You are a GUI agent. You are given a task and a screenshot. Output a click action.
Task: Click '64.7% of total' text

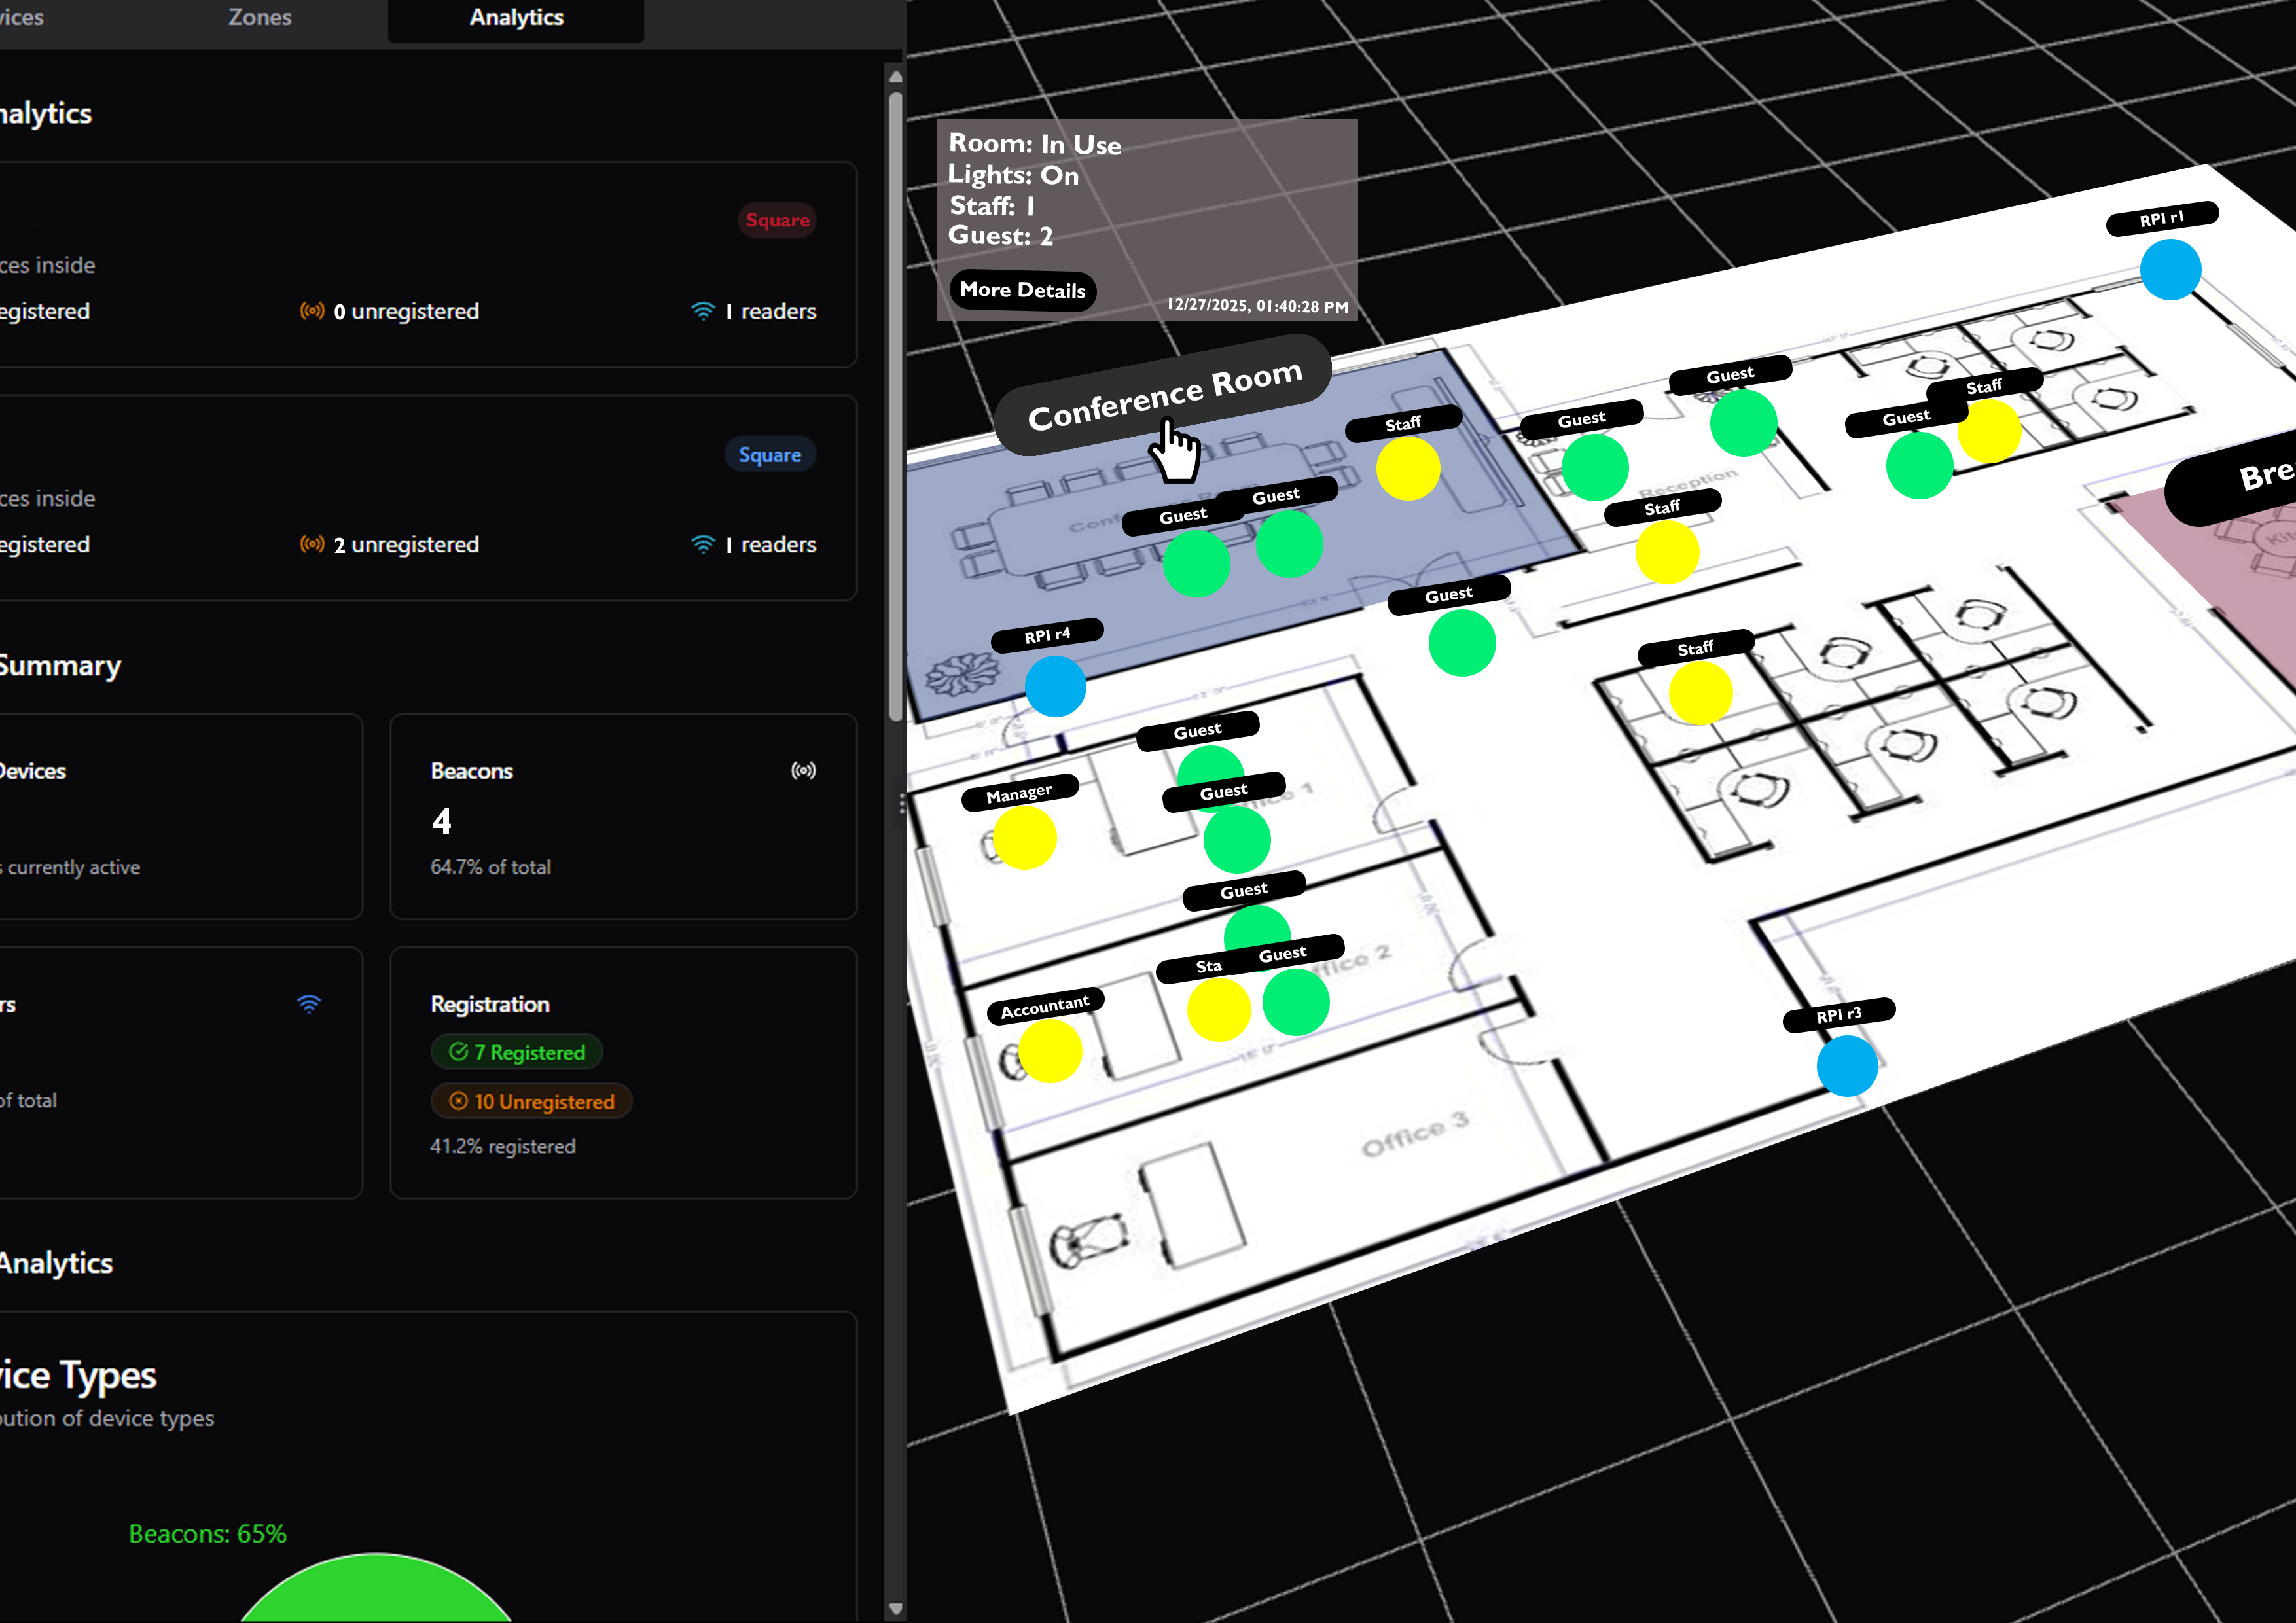[490, 867]
